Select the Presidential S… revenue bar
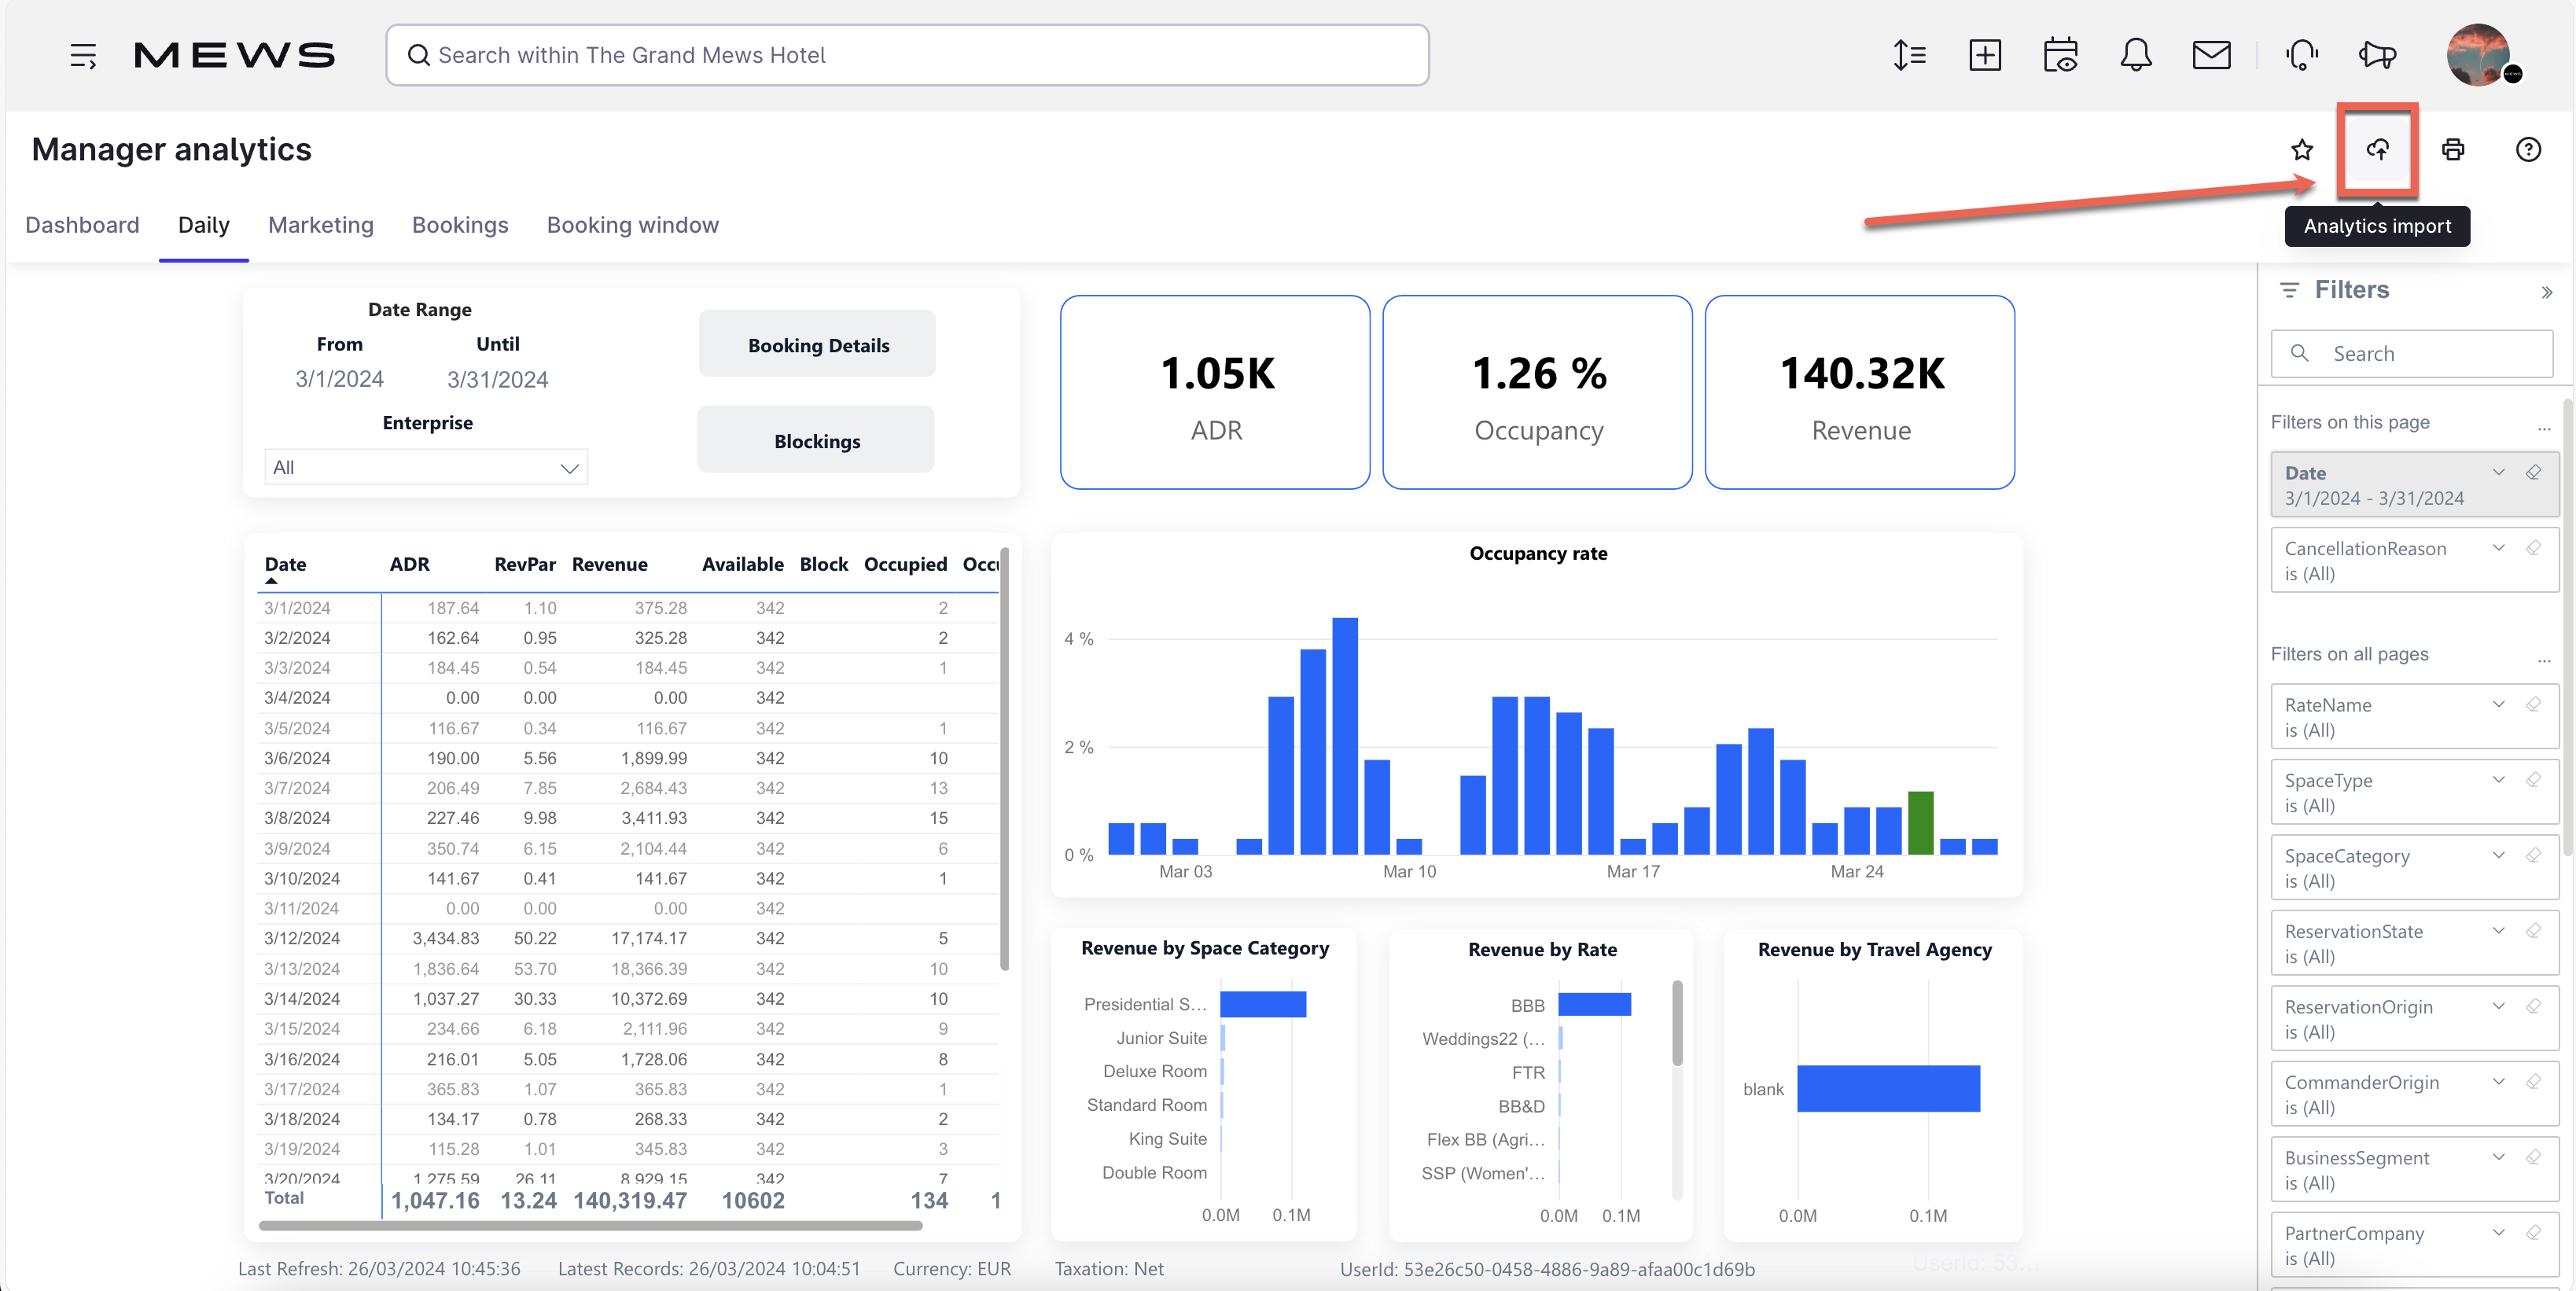 click(1262, 1004)
